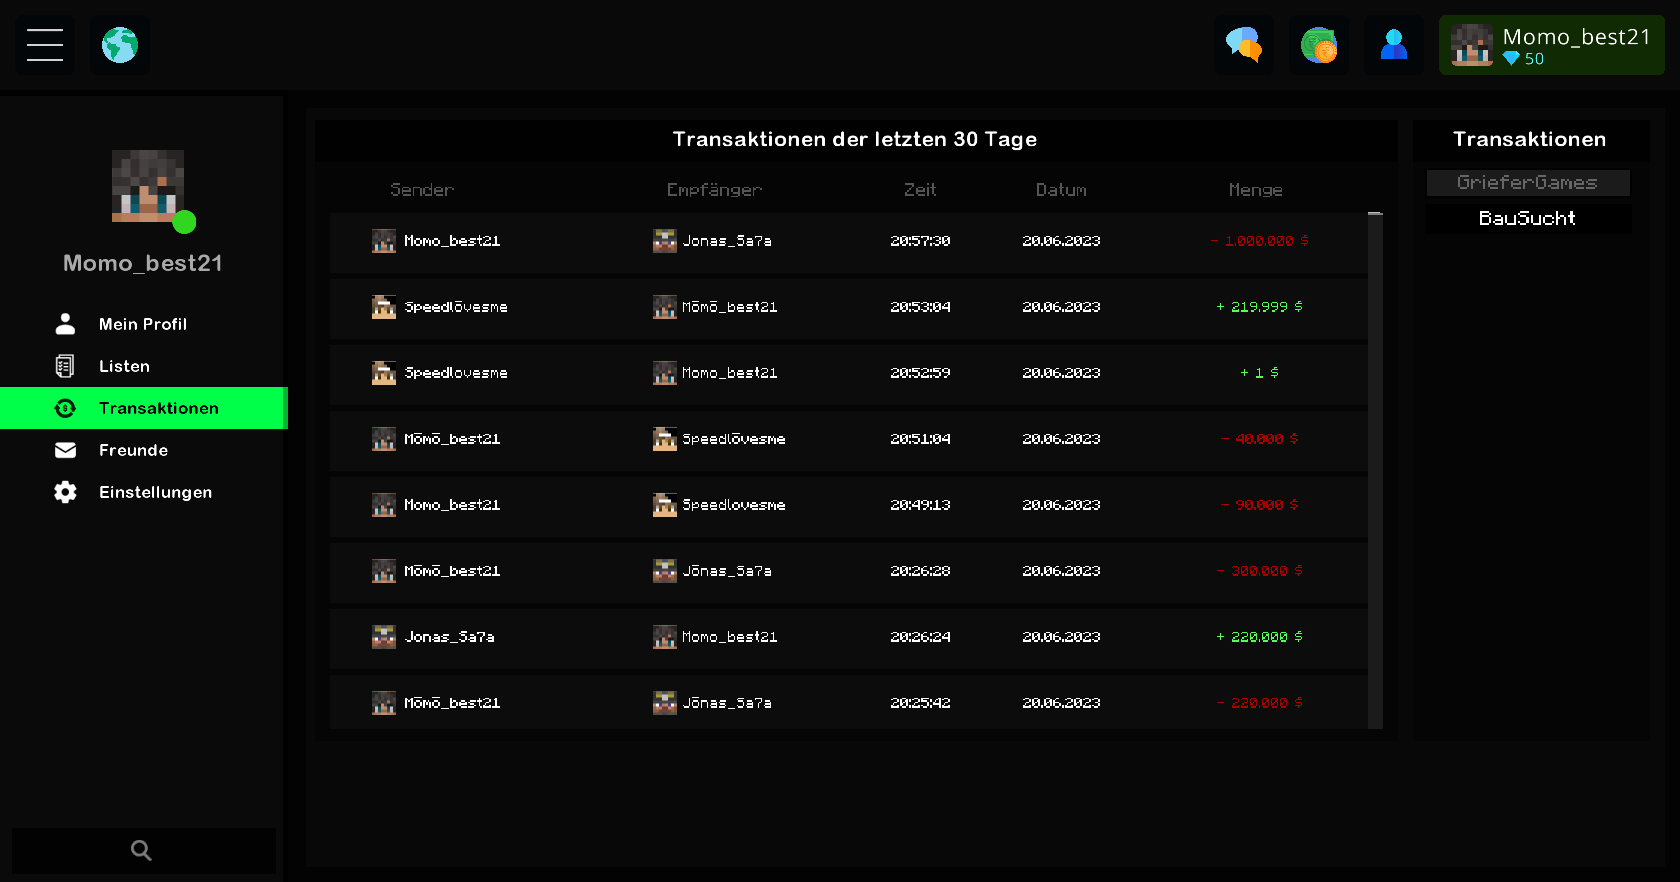Open Momo_best21 account button in header
The width and height of the screenshot is (1680, 882).
[x=1552, y=45]
